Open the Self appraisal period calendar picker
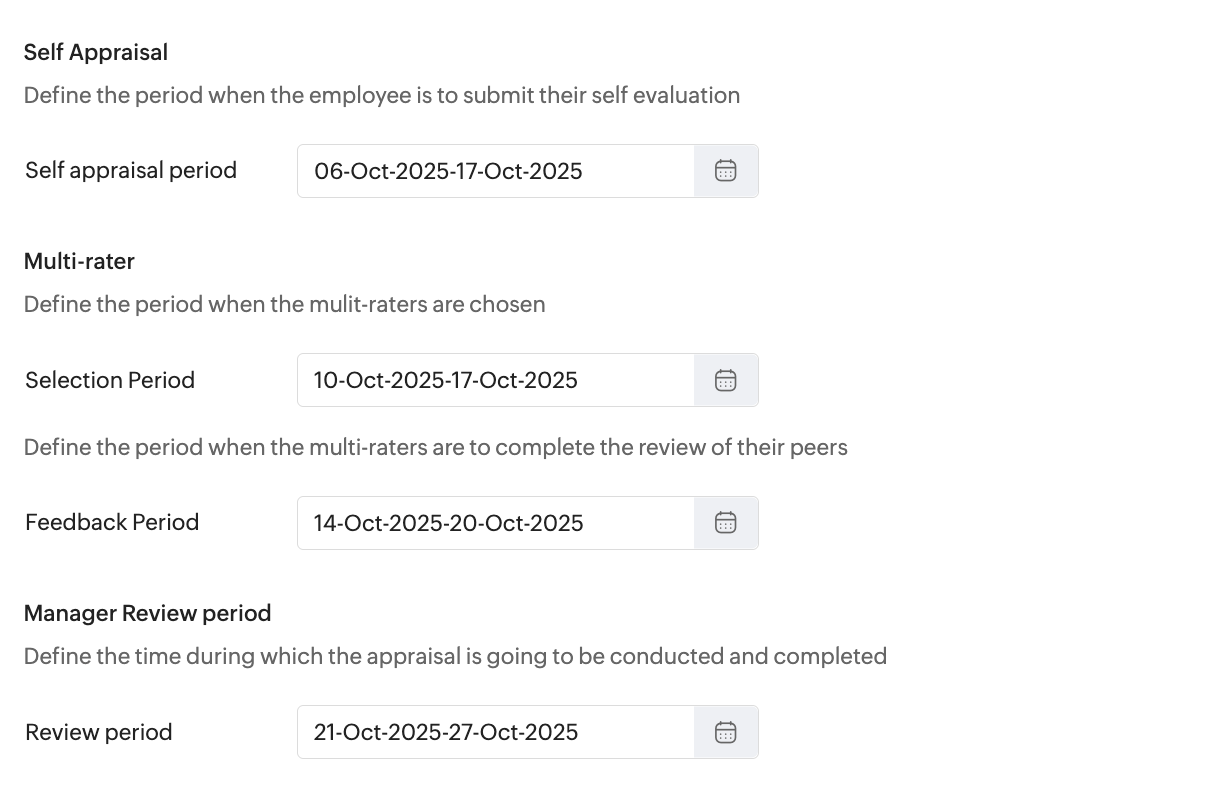Image resolution: width=1206 pixels, height=804 pixels. tap(726, 171)
